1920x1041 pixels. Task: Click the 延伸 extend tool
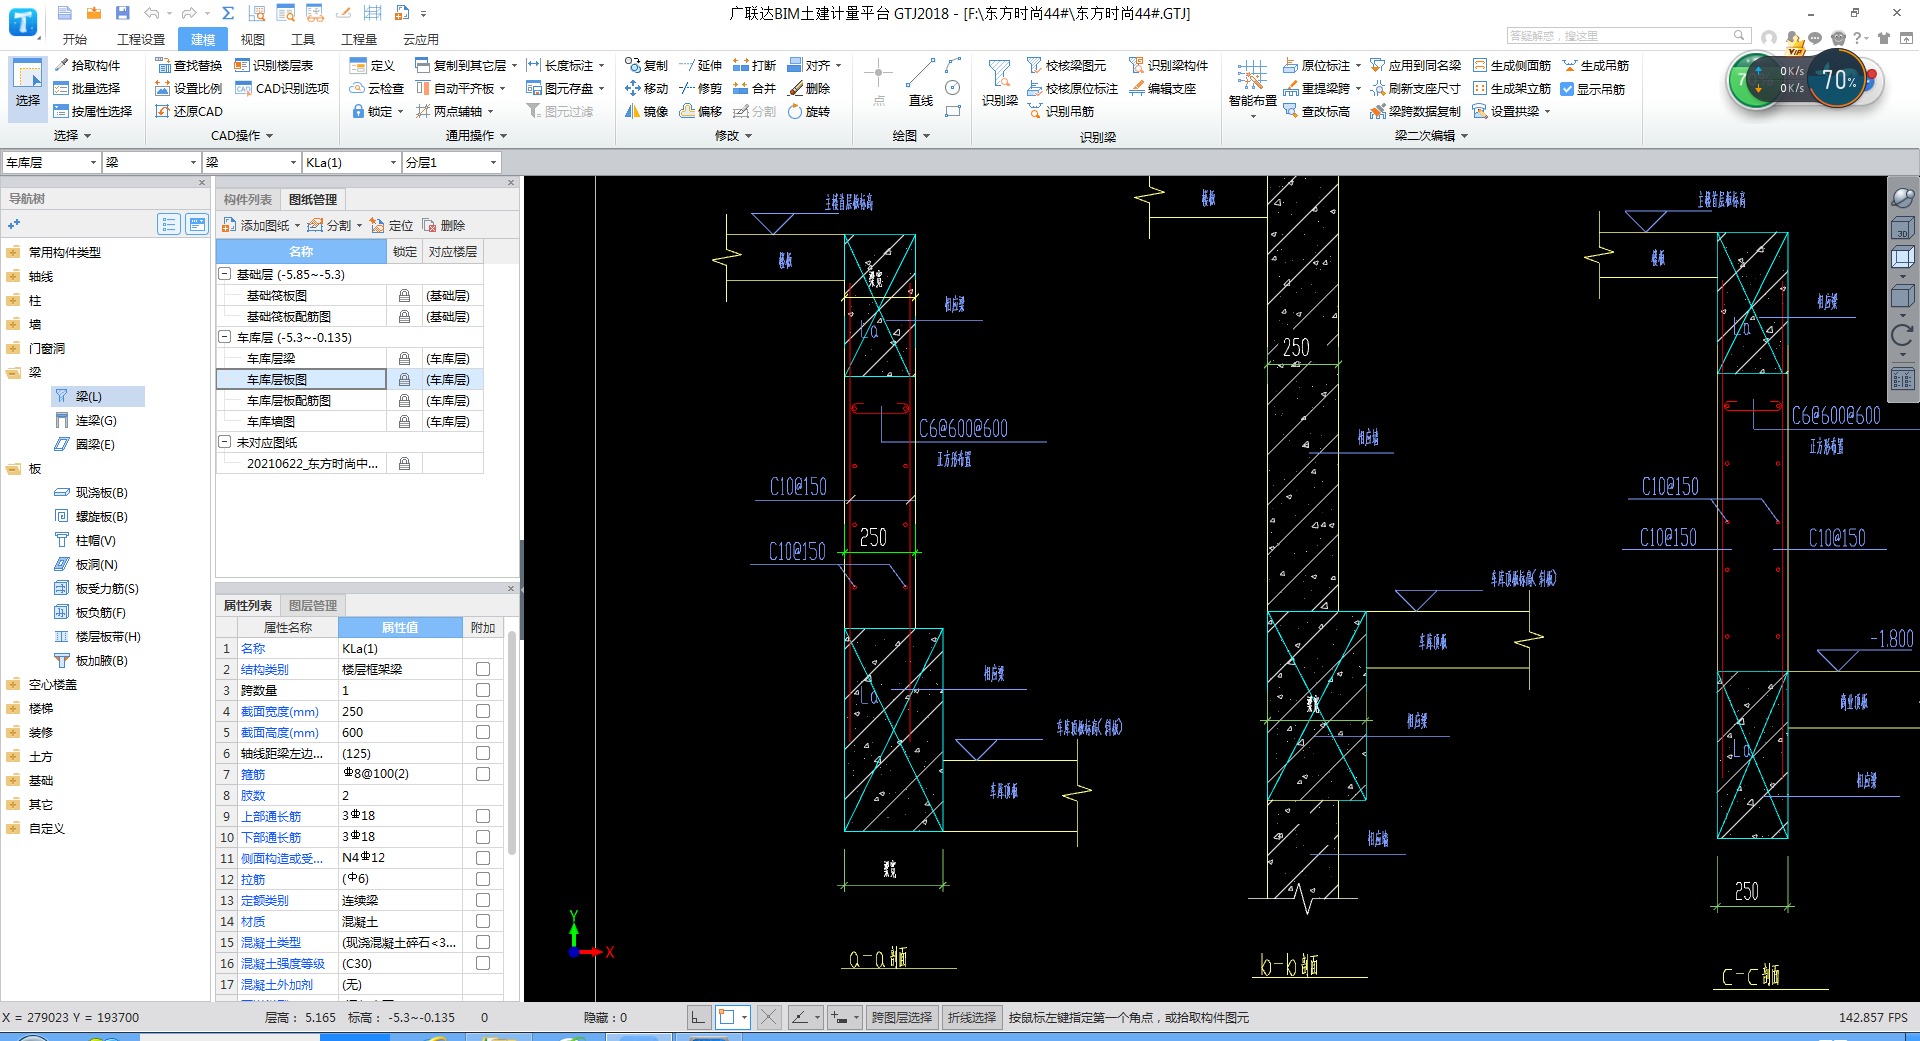[700, 65]
